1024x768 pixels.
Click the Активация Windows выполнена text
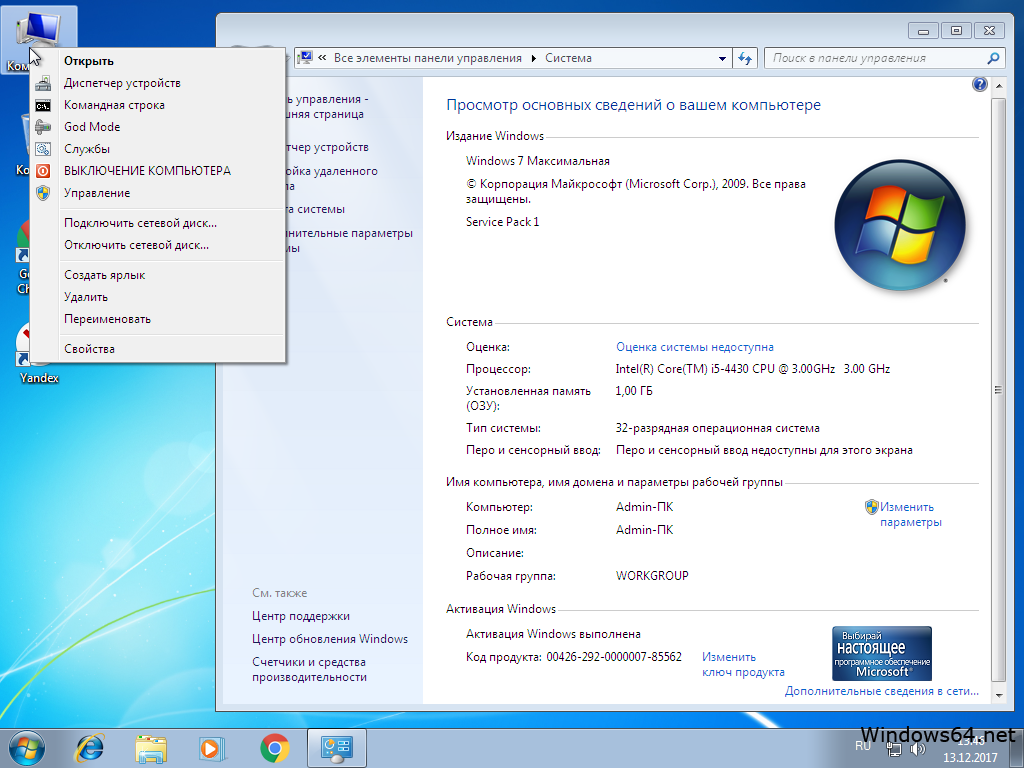pyautogui.click(x=553, y=634)
